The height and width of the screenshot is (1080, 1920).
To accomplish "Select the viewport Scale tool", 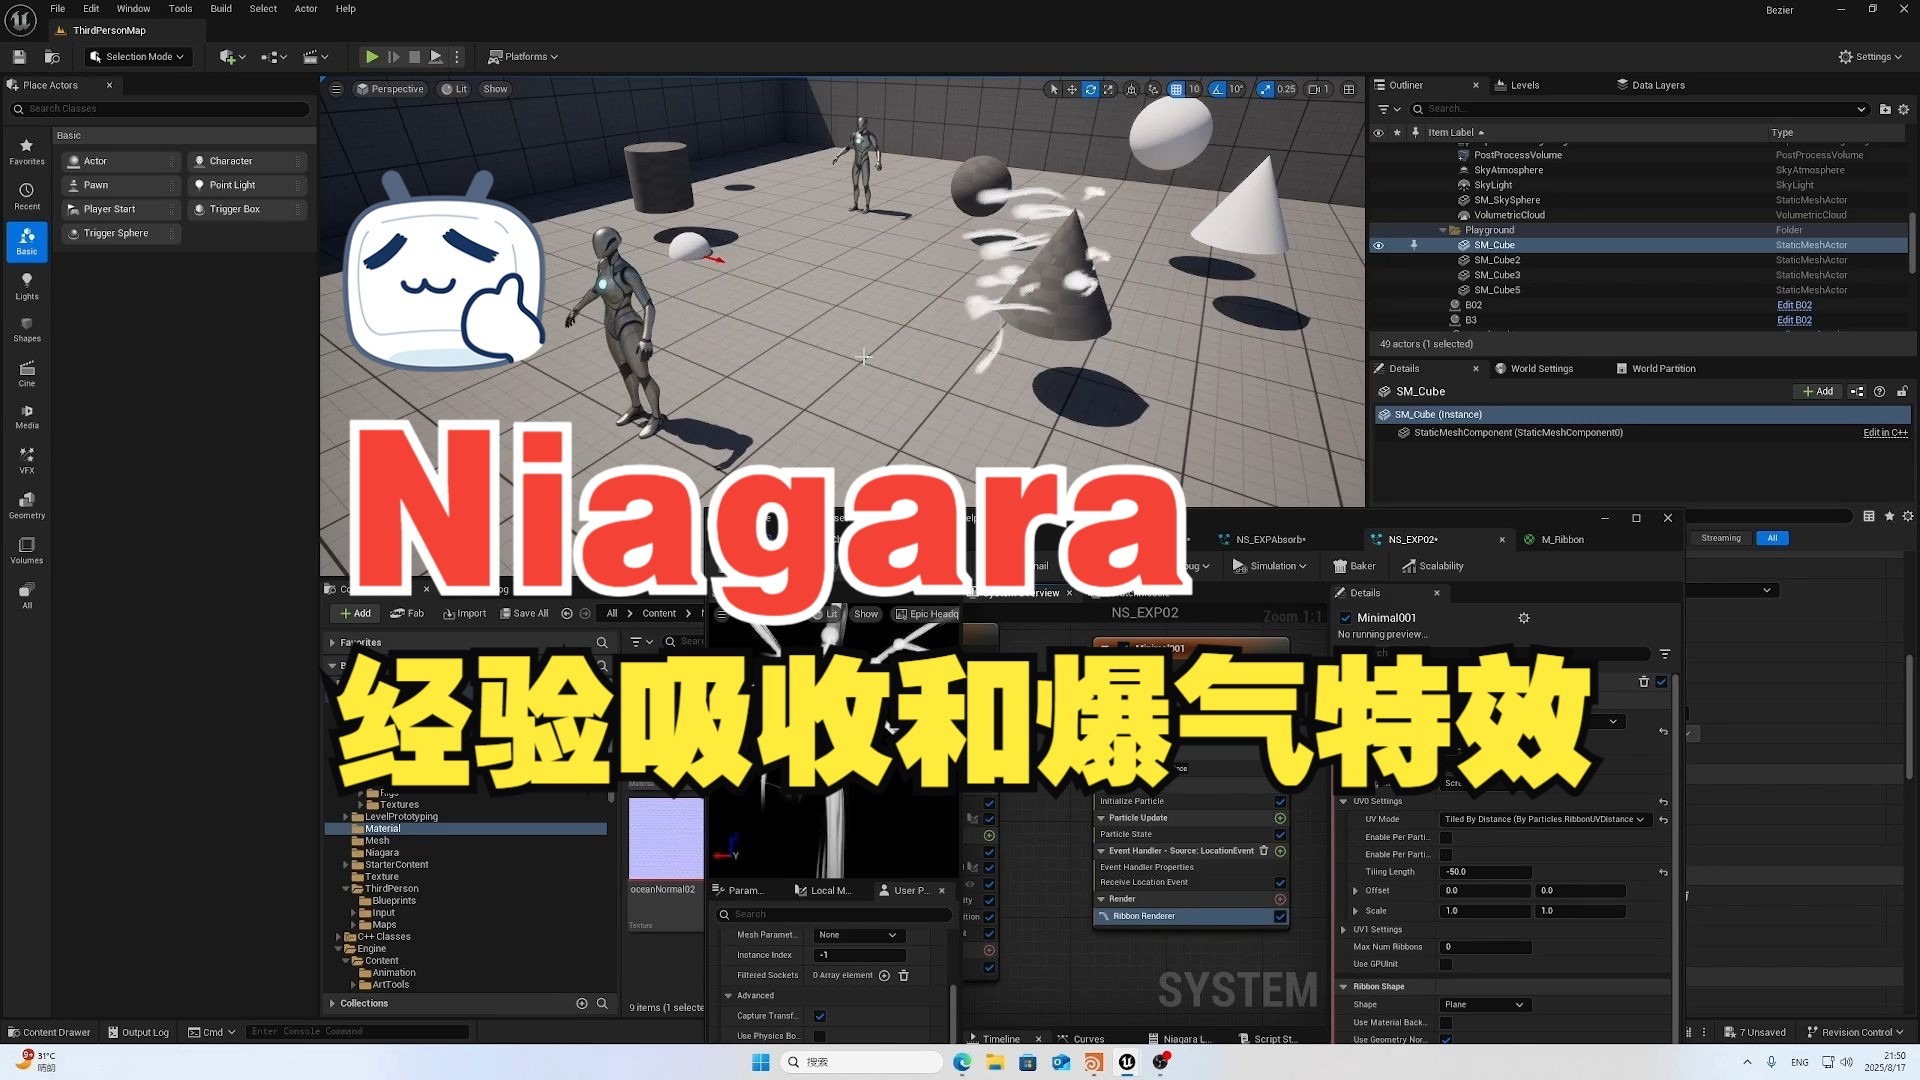I will [x=1109, y=89].
